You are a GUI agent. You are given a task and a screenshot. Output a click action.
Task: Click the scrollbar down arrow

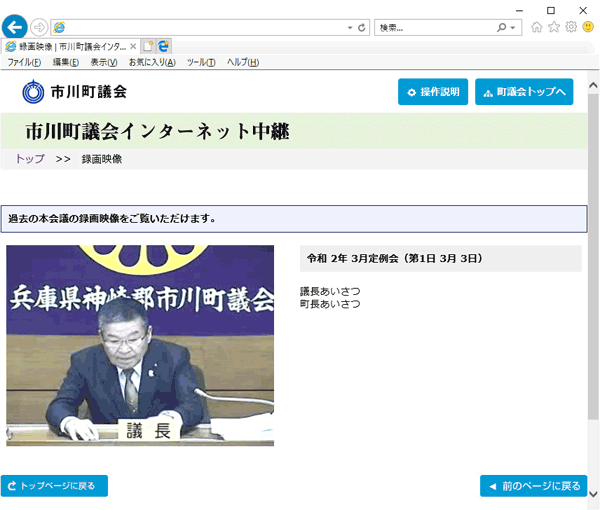point(593,494)
